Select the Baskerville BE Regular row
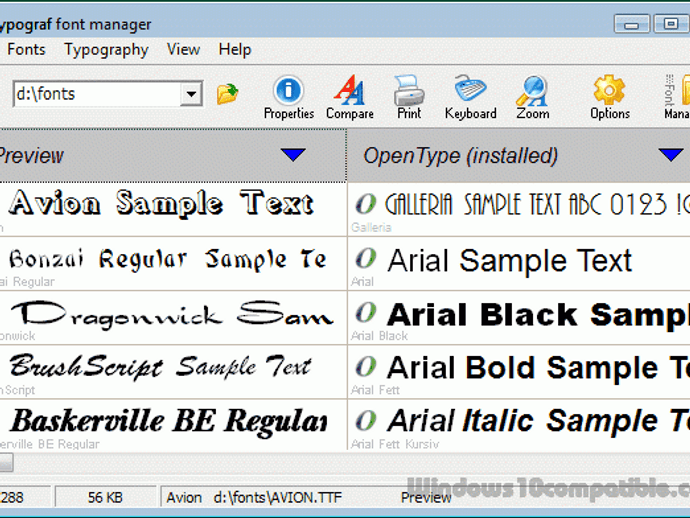This screenshot has width=690, height=518. (173, 425)
